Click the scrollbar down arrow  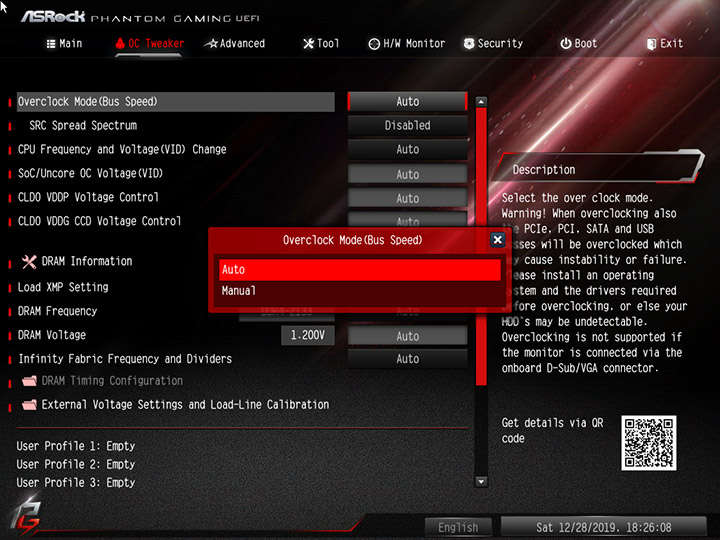pyautogui.click(x=481, y=481)
